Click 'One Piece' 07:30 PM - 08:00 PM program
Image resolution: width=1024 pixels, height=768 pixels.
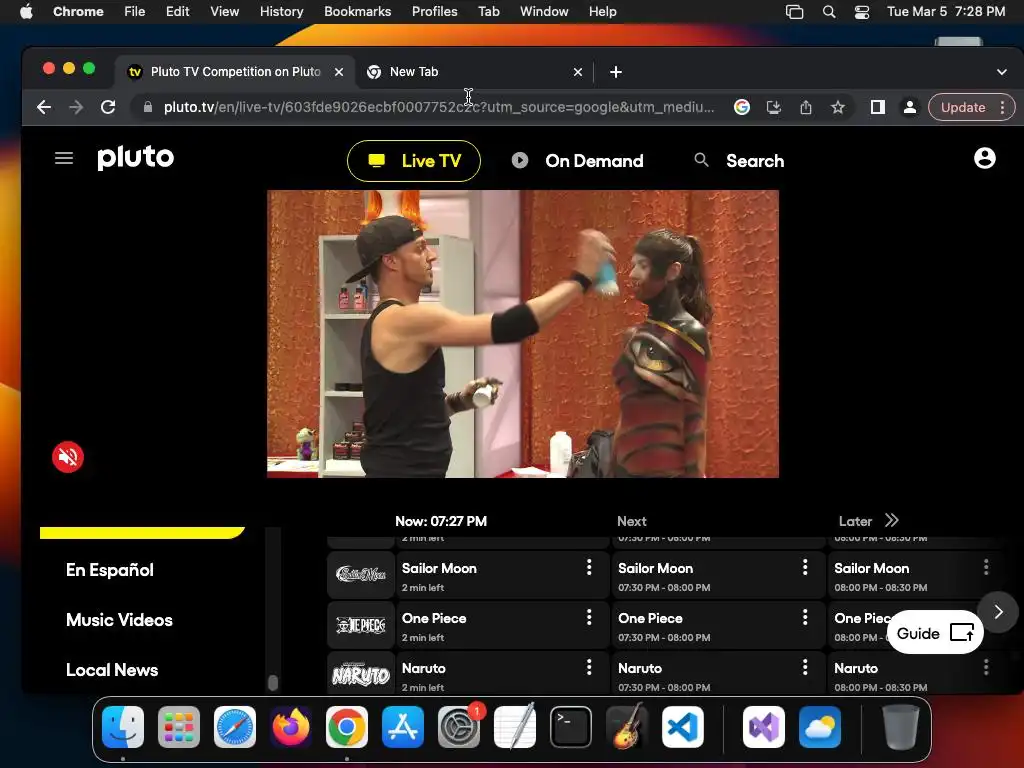(x=718, y=625)
